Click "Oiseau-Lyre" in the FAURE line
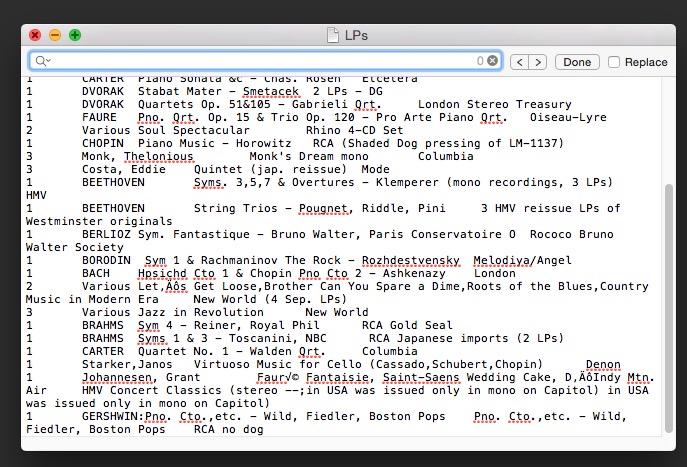687x467 pixels. (x=568, y=117)
